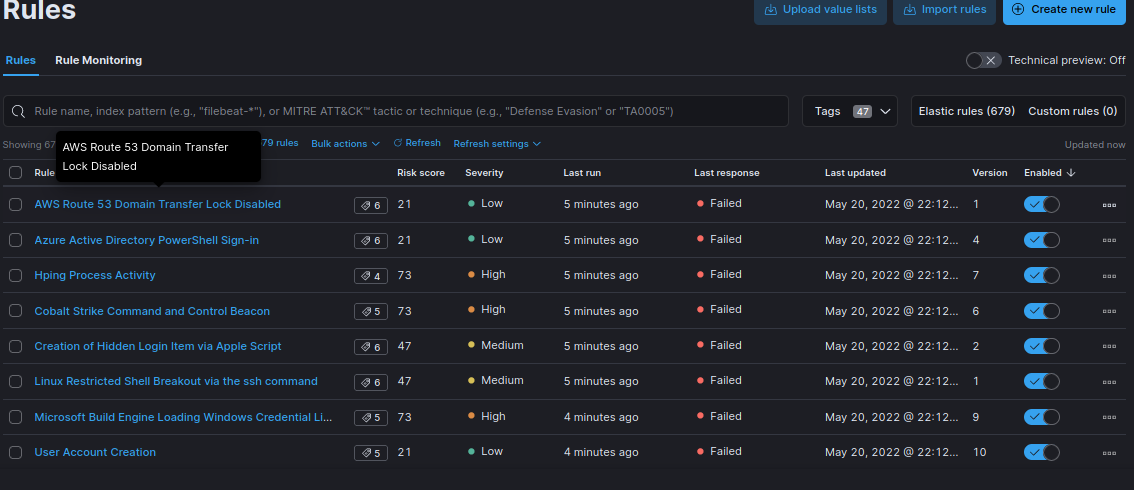This screenshot has height=490, width=1134.
Task: Expand the Bulk actions menu
Action: 345,144
